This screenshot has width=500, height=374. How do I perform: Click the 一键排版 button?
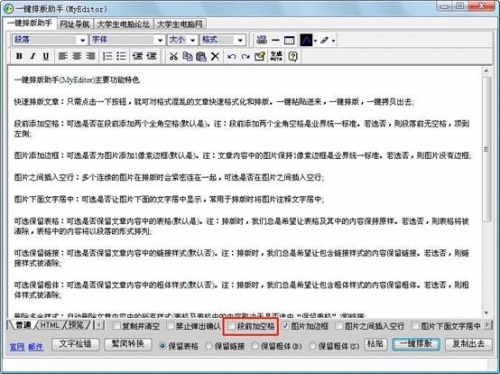coord(416,344)
